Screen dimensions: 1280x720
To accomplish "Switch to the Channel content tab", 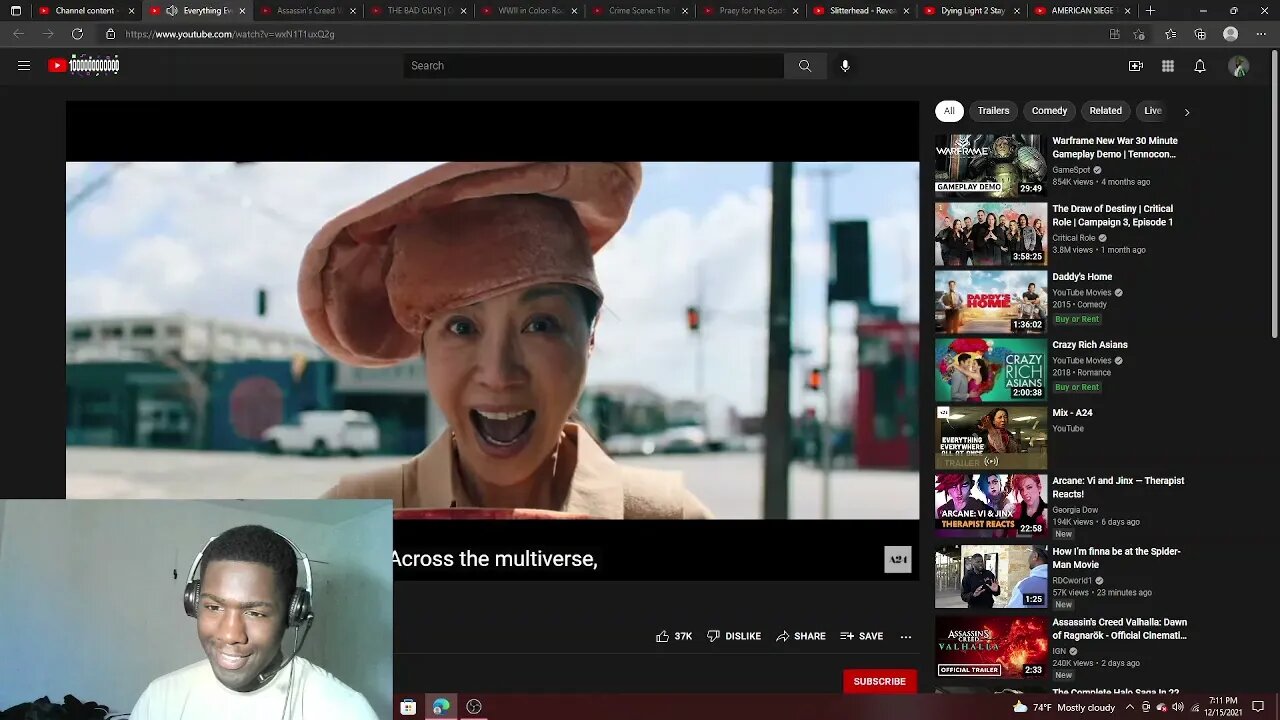I will (x=84, y=11).
